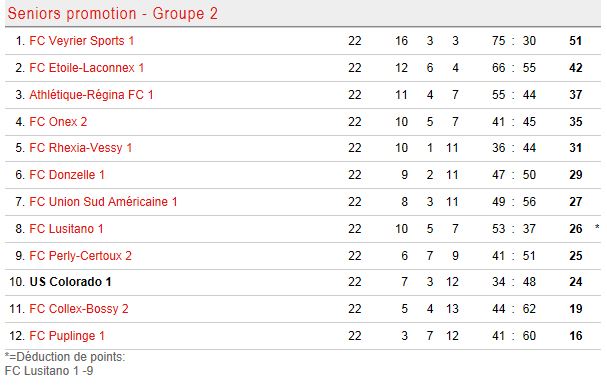Open the FC Etoile-Laconnex 1 team link
This screenshot has height=390, width=607.
point(87,68)
